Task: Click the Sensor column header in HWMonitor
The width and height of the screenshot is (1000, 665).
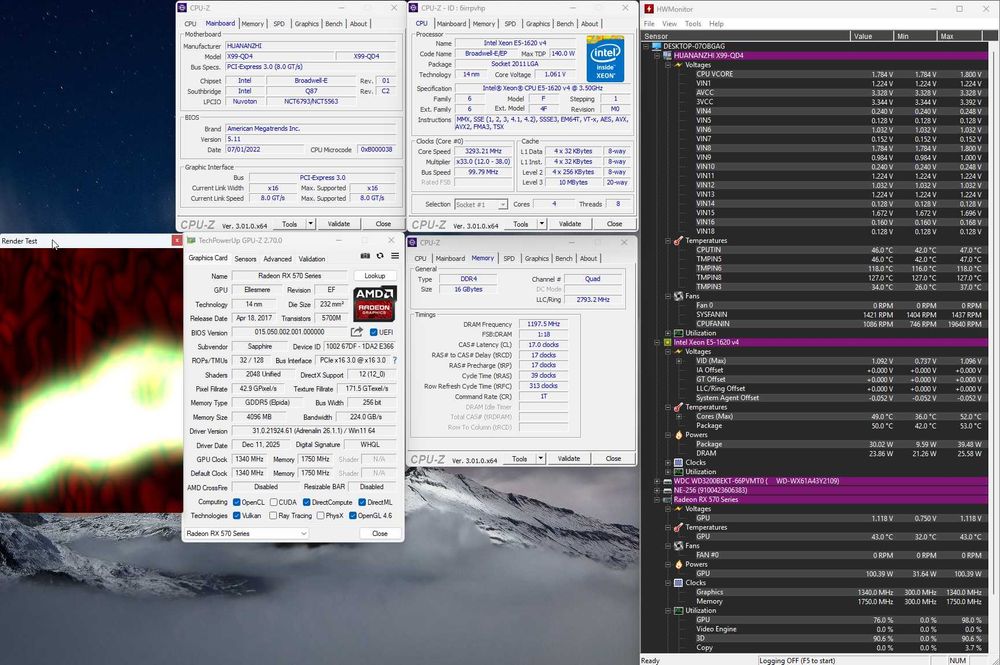Action: 746,36
